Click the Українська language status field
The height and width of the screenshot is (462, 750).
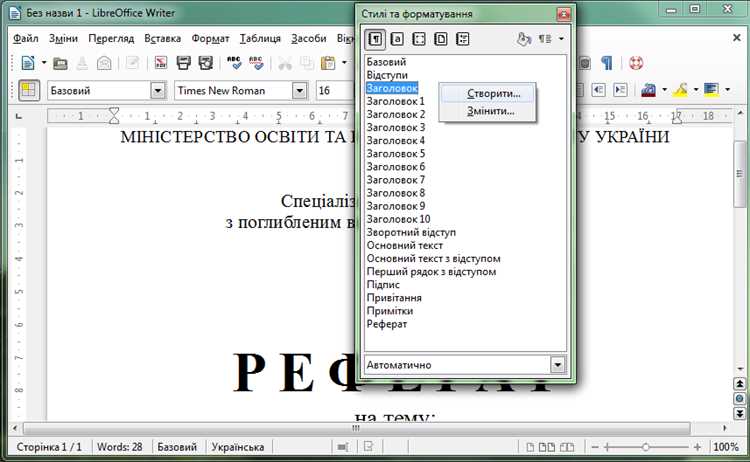click(x=238, y=447)
